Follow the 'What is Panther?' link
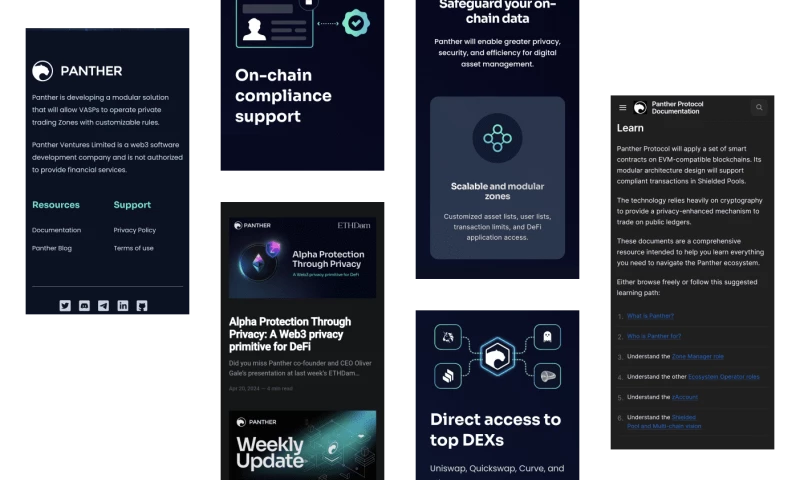This screenshot has width=800, height=480. pyautogui.click(x=650, y=316)
